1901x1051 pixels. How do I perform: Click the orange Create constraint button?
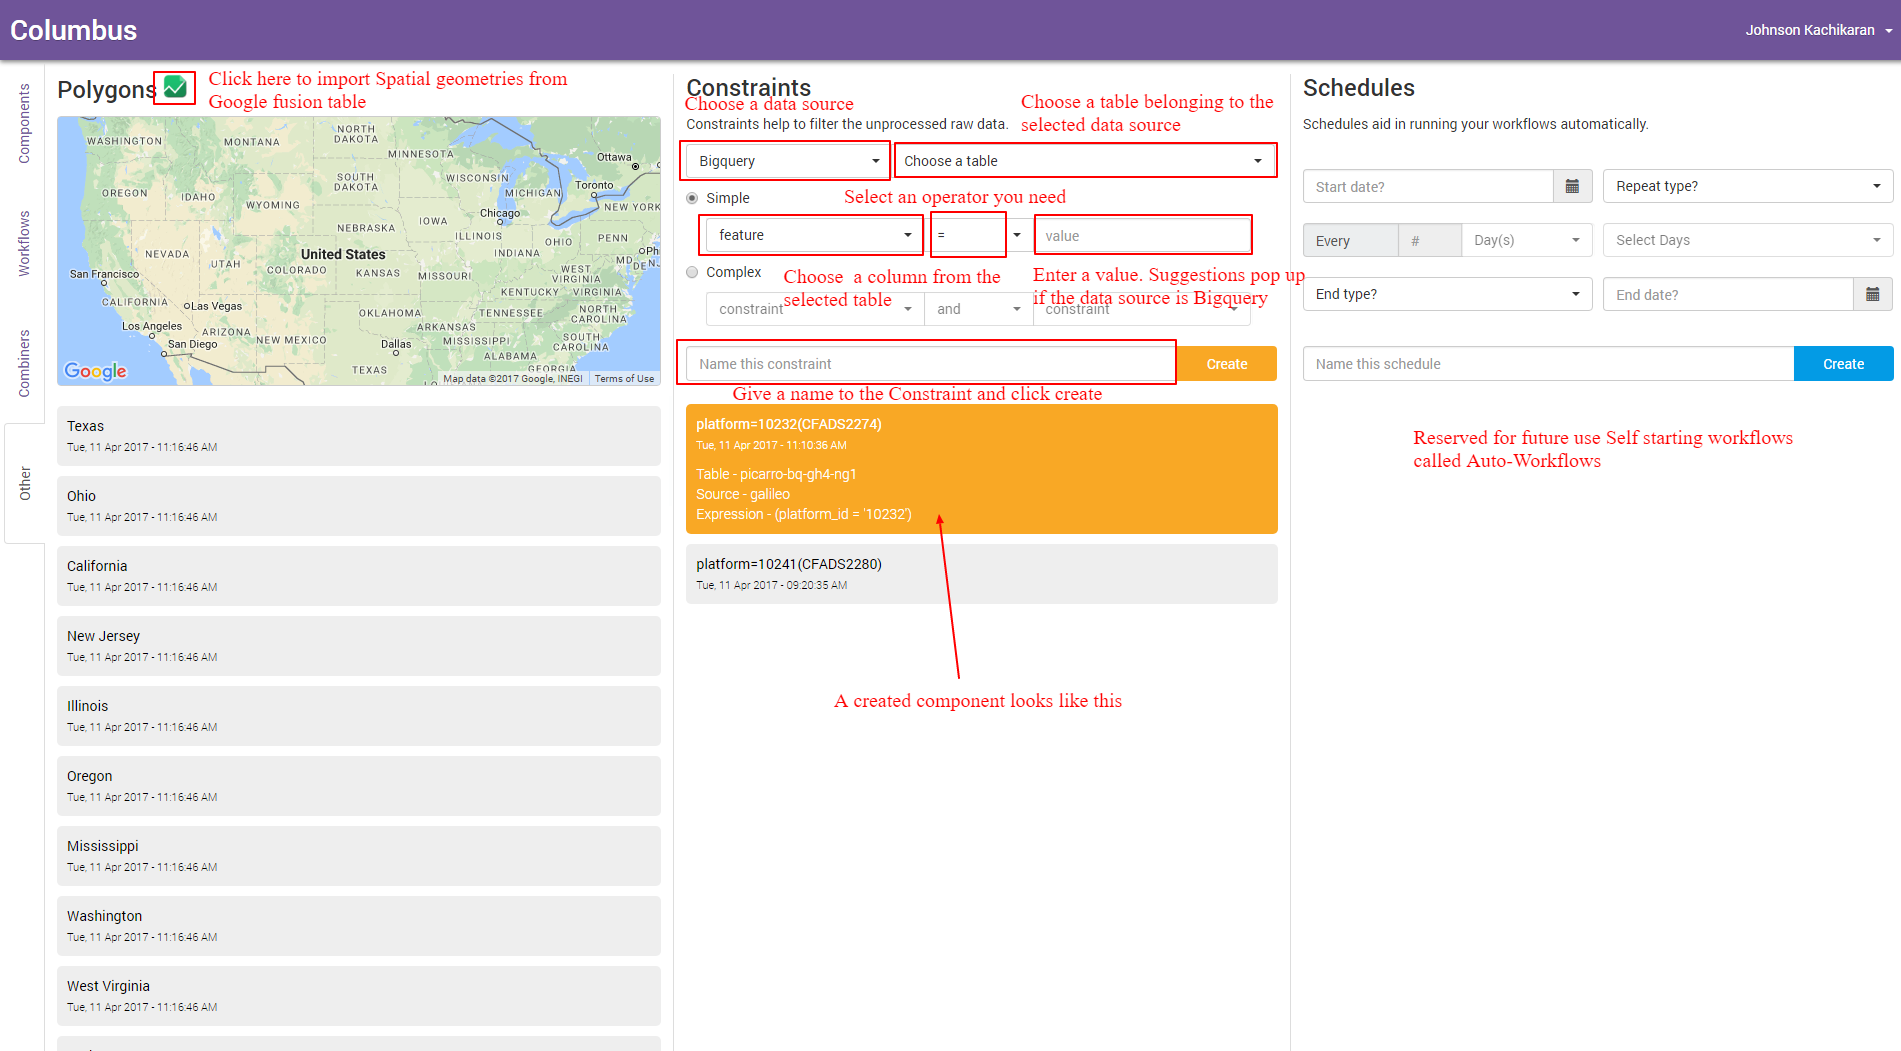[x=1226, y=364]
